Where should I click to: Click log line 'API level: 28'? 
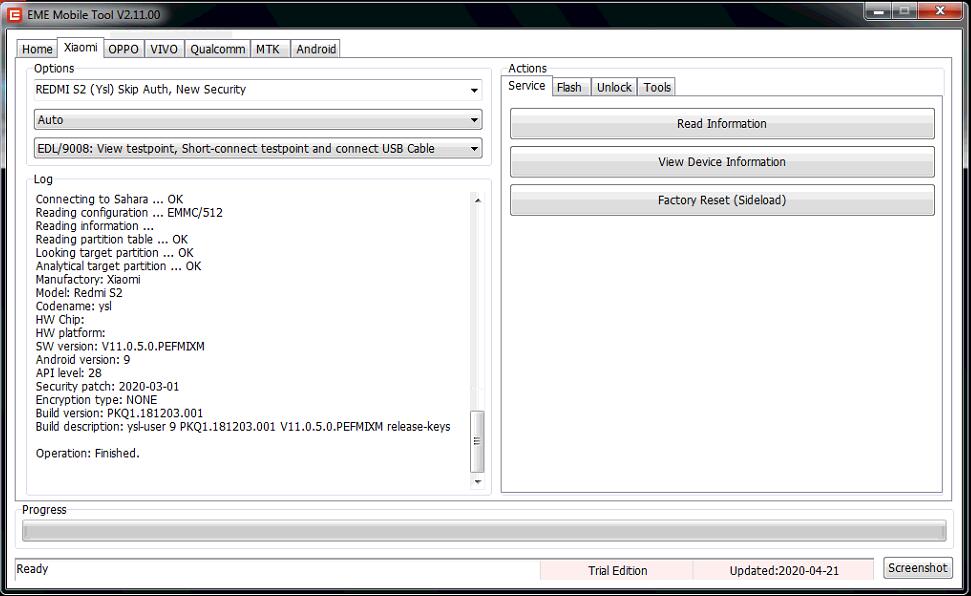click(x=69, y=373)
